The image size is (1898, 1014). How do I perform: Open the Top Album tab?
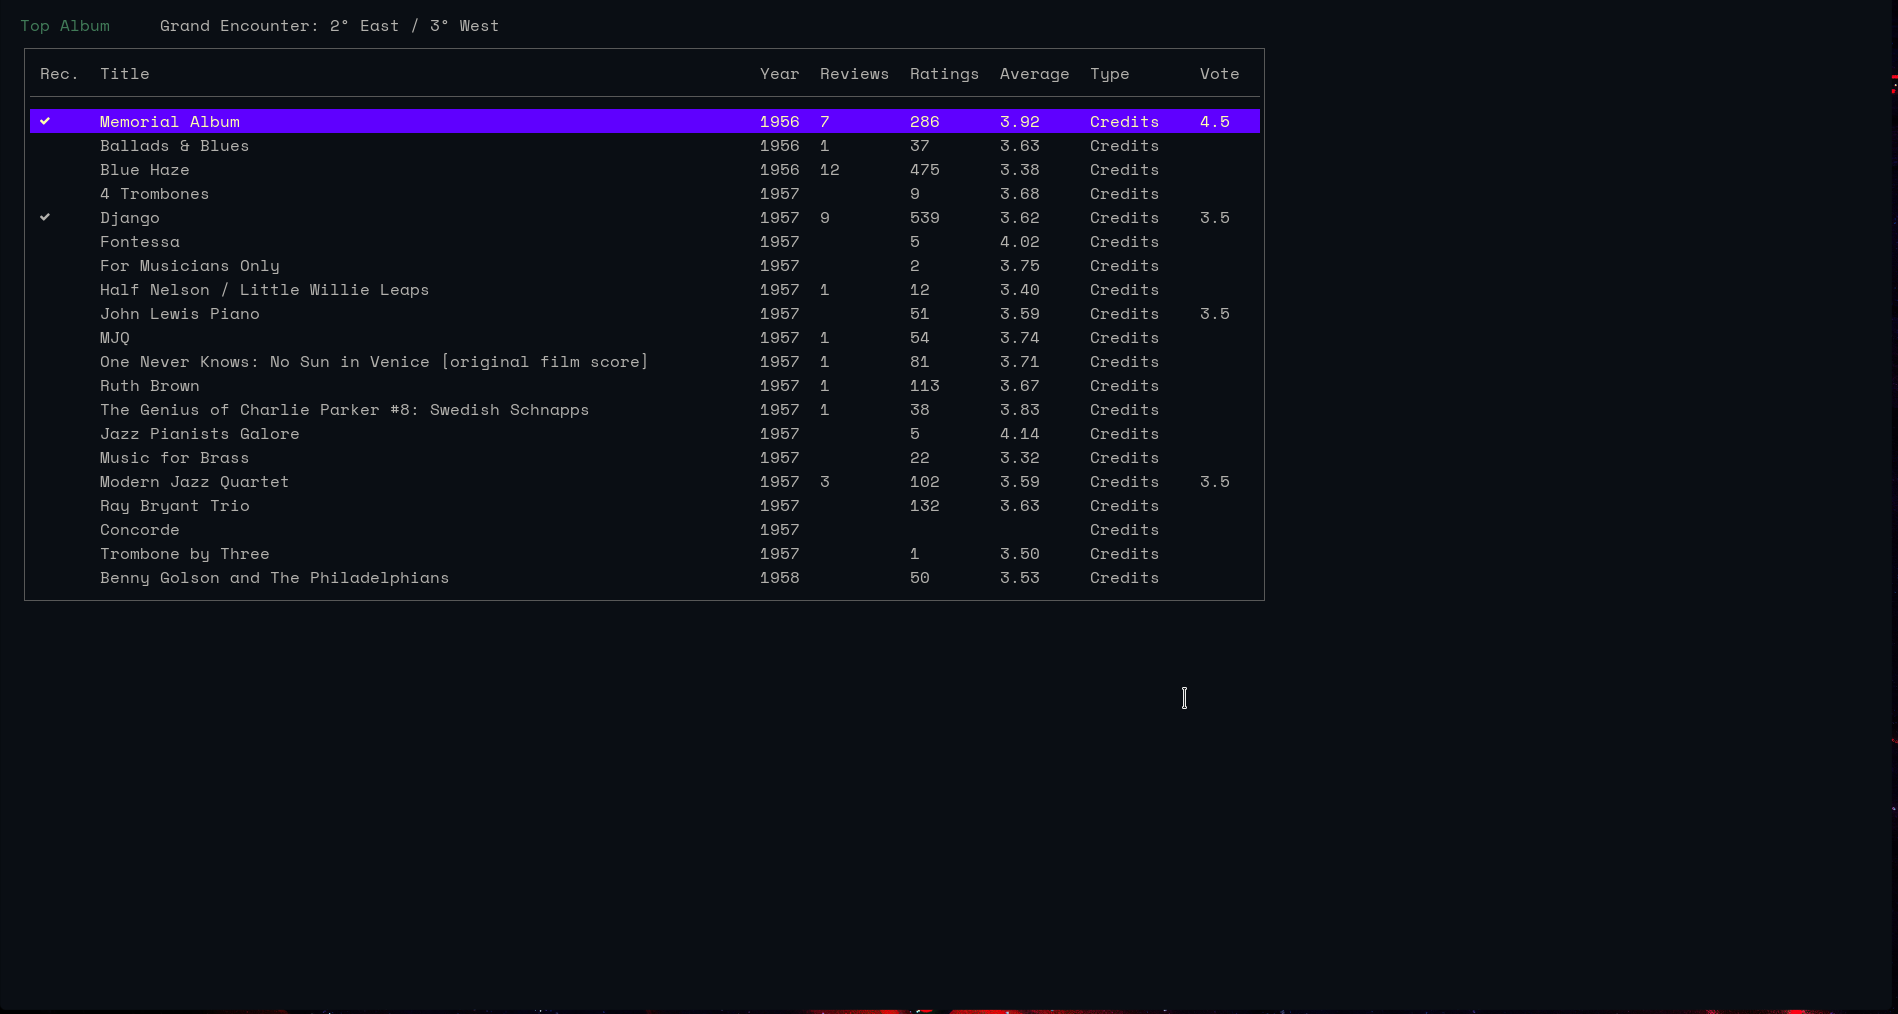pos(65,26)
